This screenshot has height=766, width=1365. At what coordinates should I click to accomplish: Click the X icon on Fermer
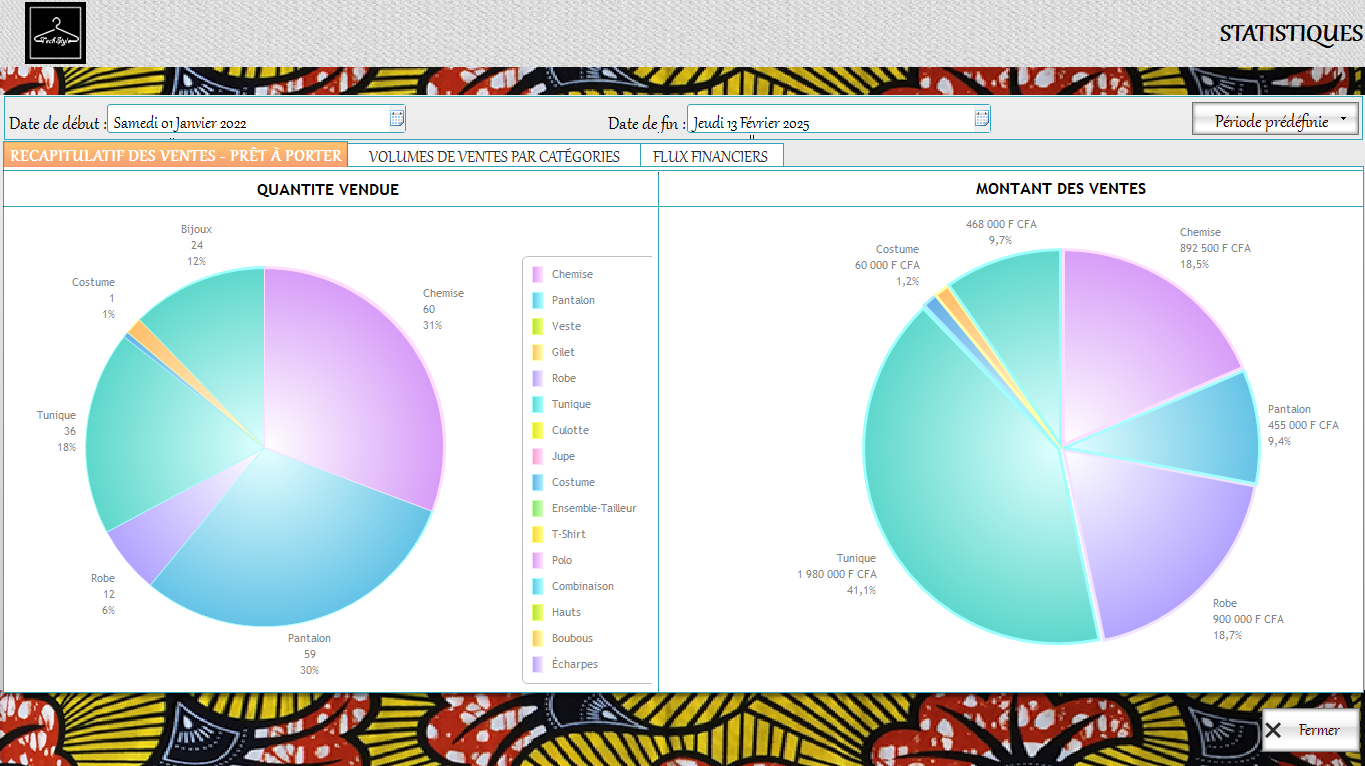point(1273,730)
